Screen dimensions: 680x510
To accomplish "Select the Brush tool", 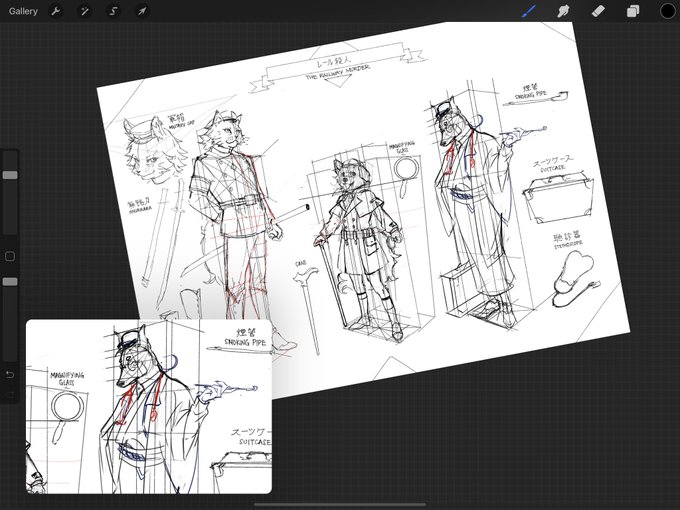I will [529, 11].
